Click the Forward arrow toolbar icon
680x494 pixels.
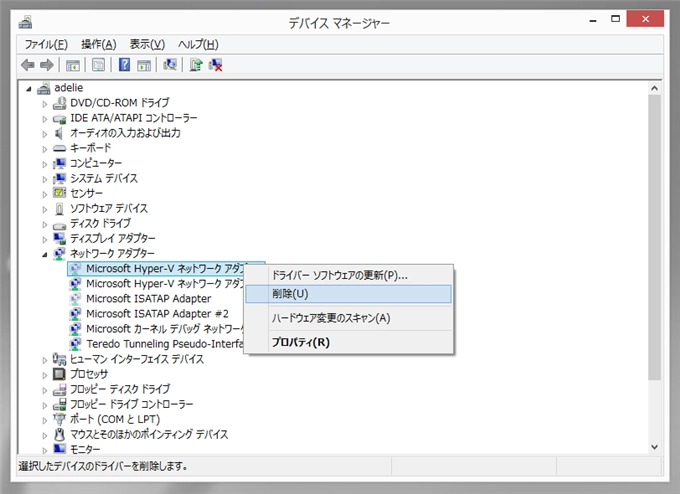click(x=46, y=65)
